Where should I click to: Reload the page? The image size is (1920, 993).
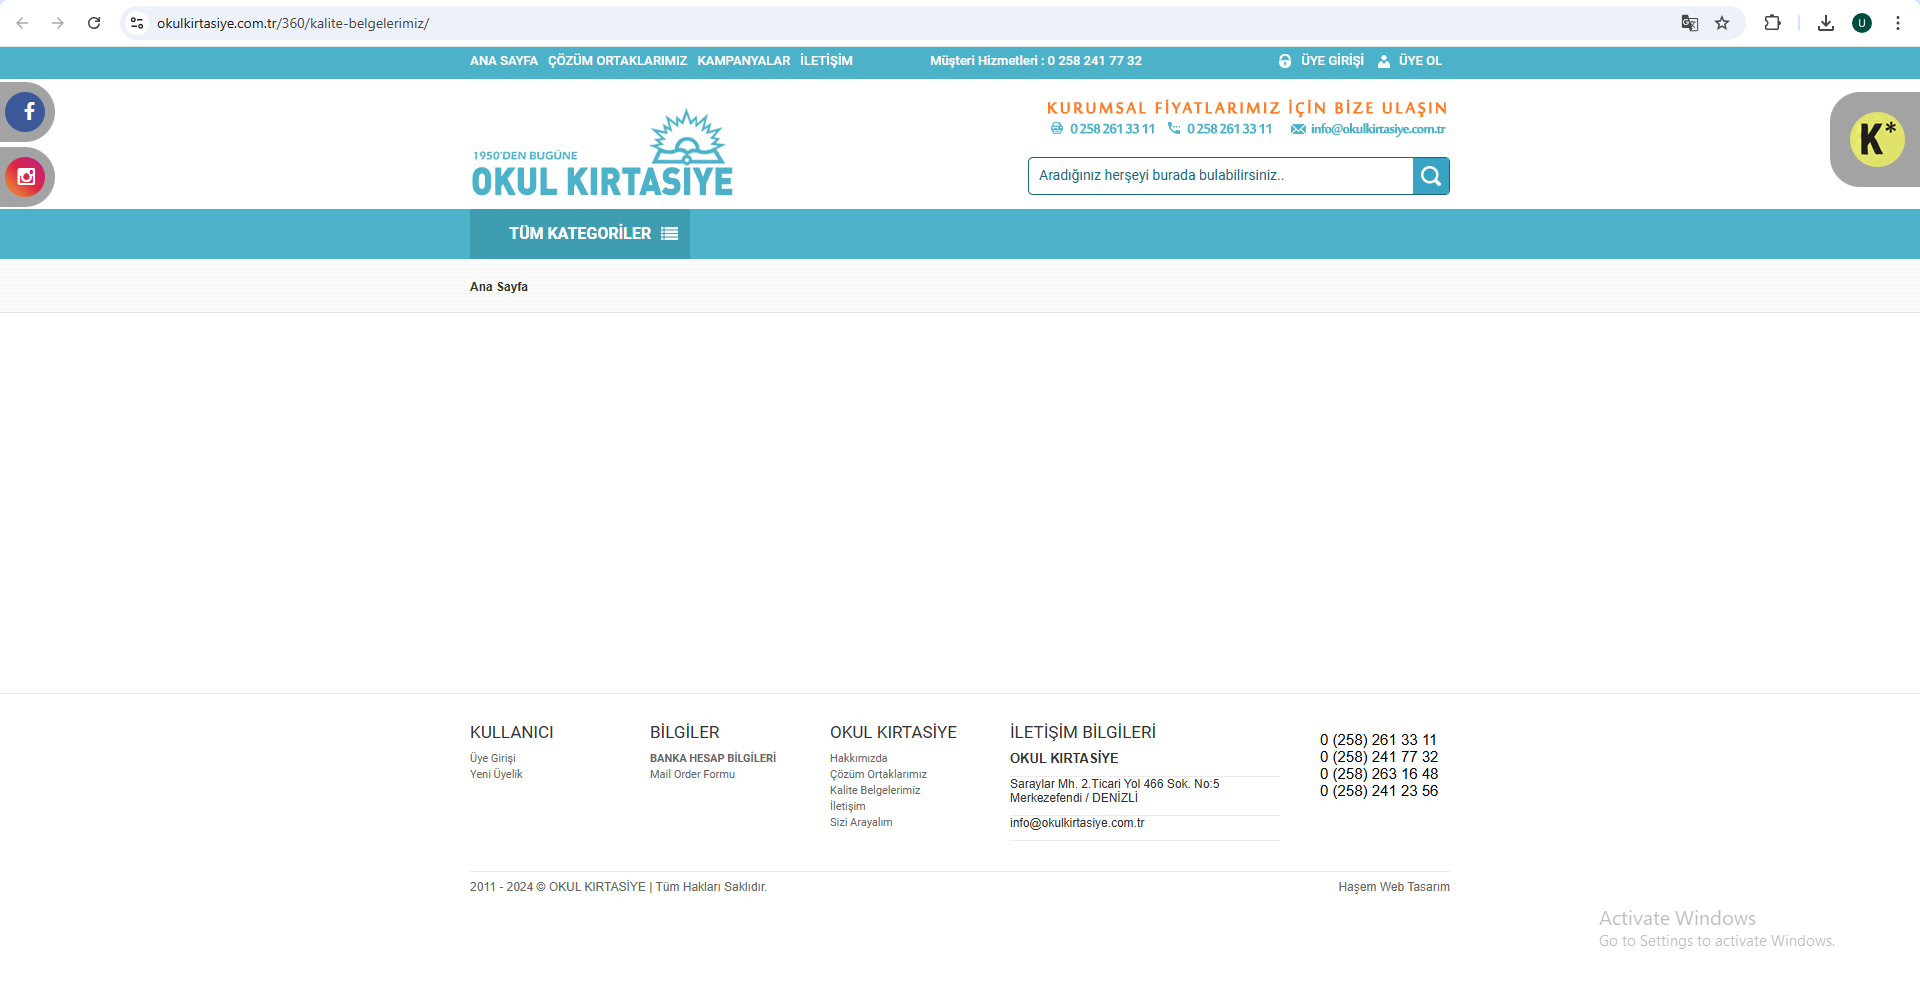pyautogui.click(x=94, y=23)
